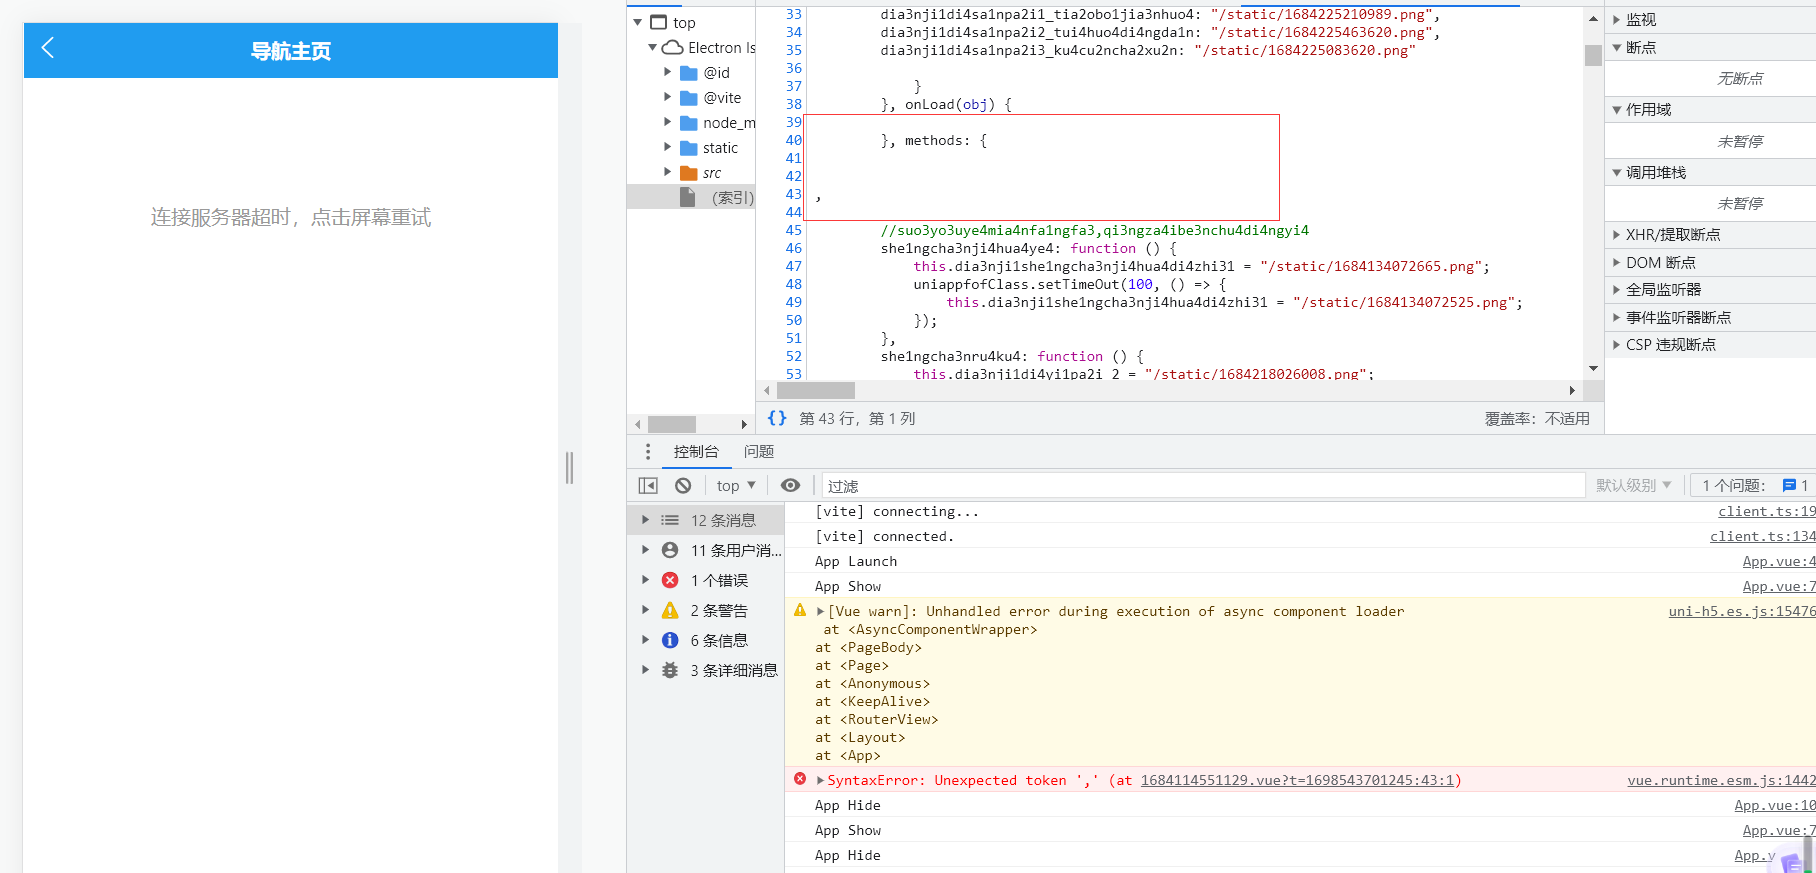
Task: Click line number 43 in the gutter
Action: [793, 194]
